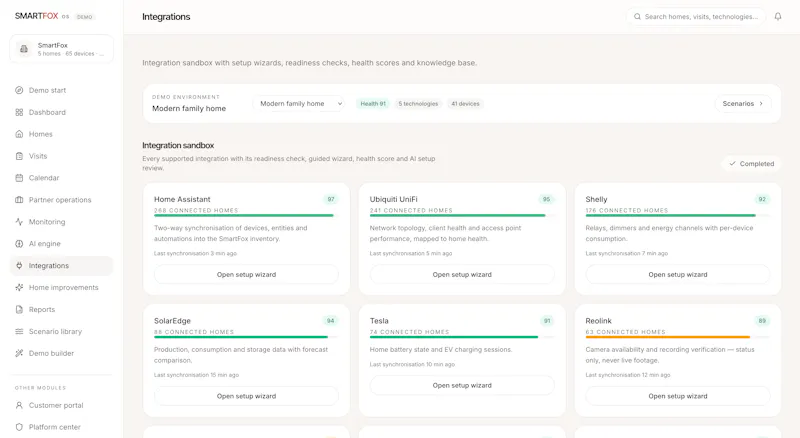Image resolution: width=800 pixels, height=438 pixels.
Task: Go to Partner operations
Action: coord(61,200)
